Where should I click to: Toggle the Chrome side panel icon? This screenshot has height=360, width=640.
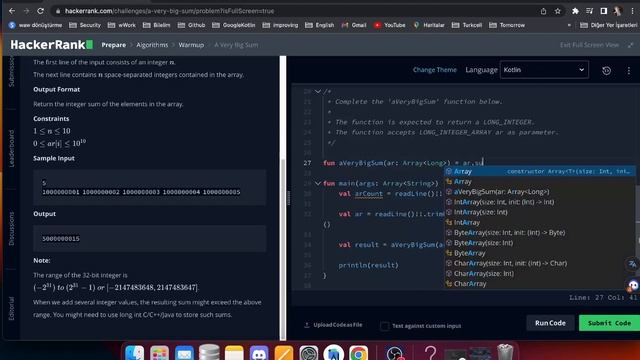coord(603,11)
